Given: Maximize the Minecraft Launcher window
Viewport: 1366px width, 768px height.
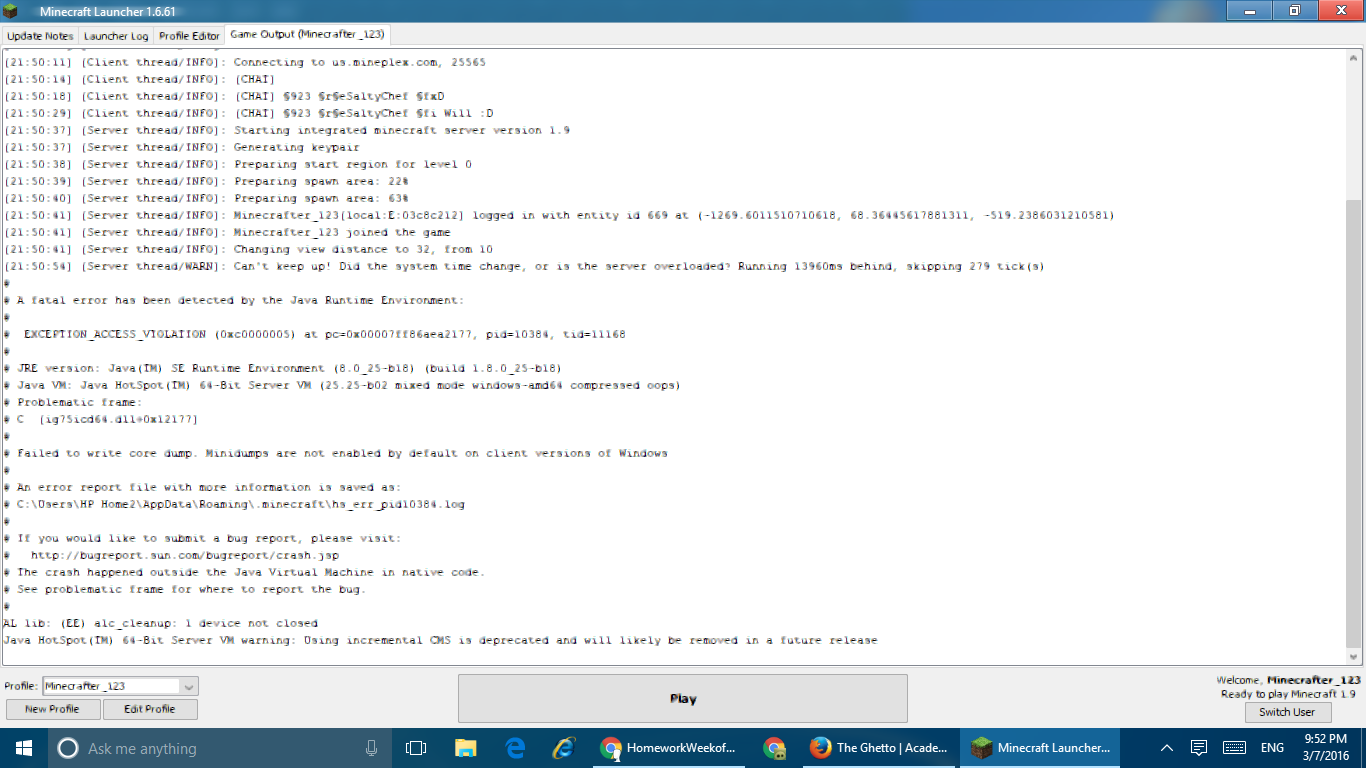Looking at the screenshot, I should (x=1294, y=10).
